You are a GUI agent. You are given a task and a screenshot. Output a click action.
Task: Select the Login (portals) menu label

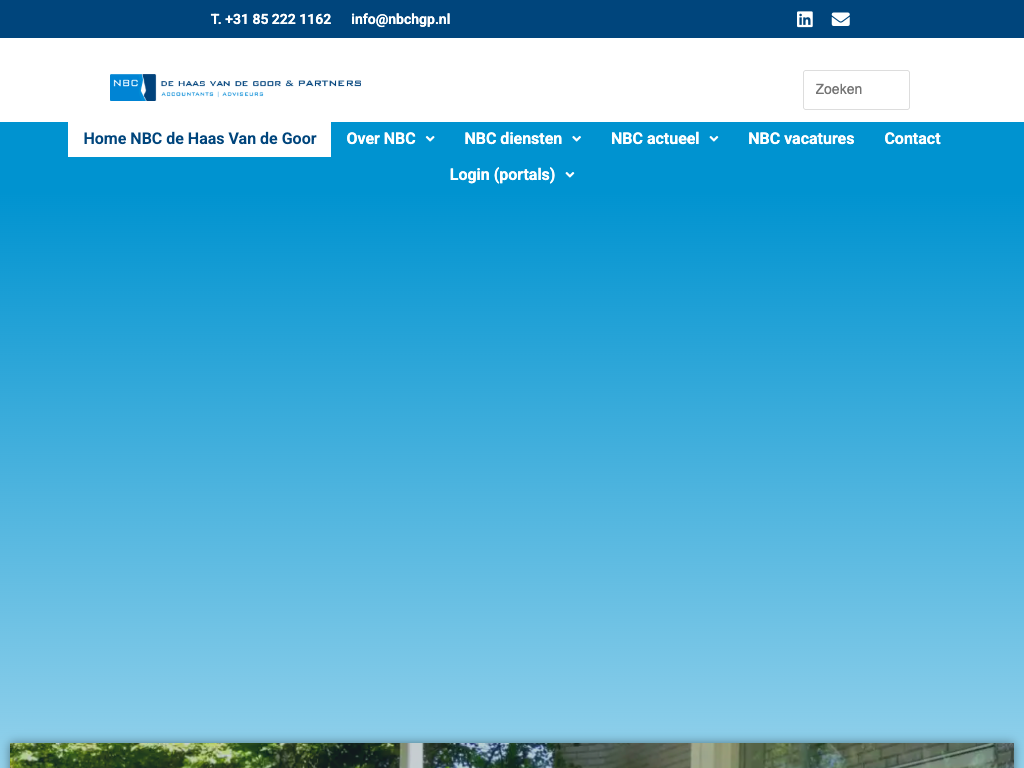502,175
